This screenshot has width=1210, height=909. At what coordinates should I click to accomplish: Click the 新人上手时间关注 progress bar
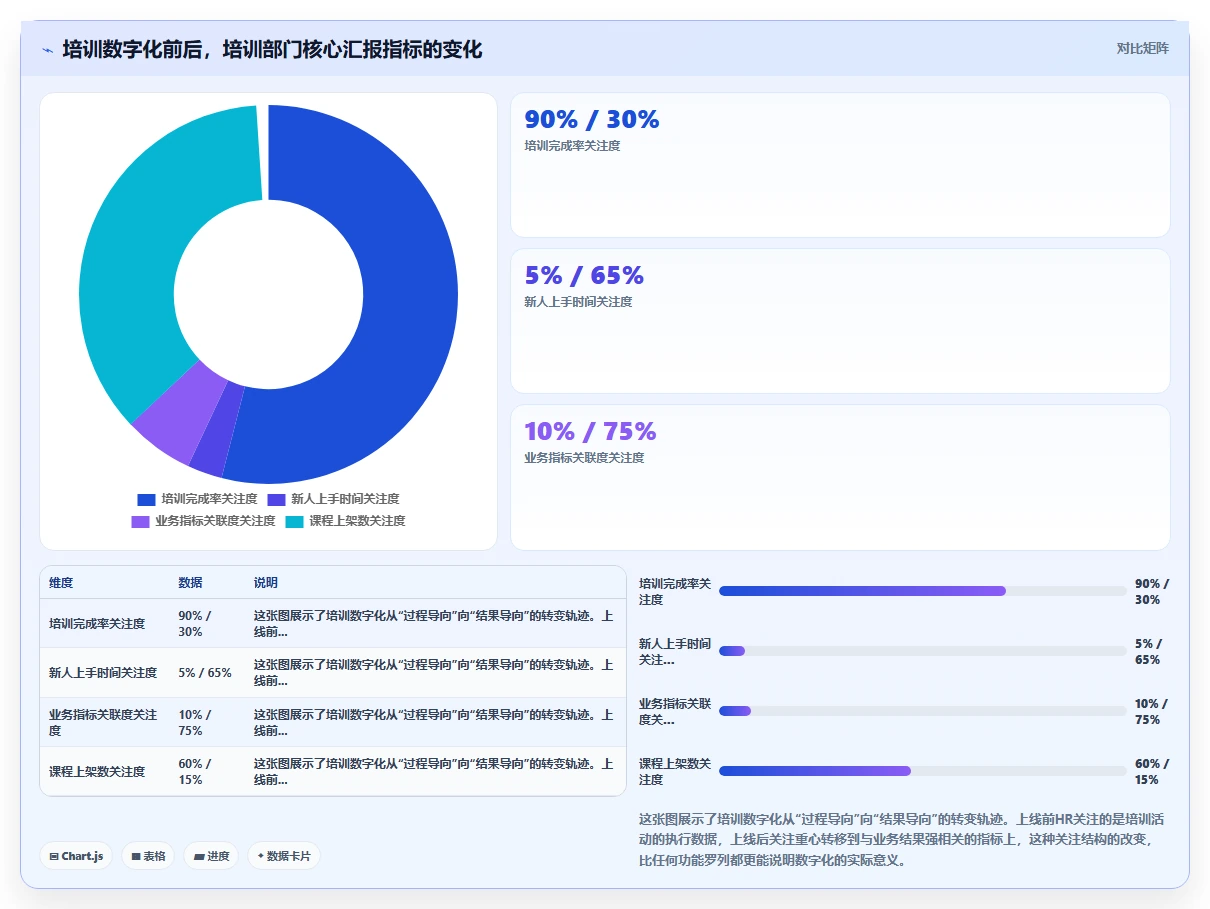pyautogui.click(x=923, y=651)
